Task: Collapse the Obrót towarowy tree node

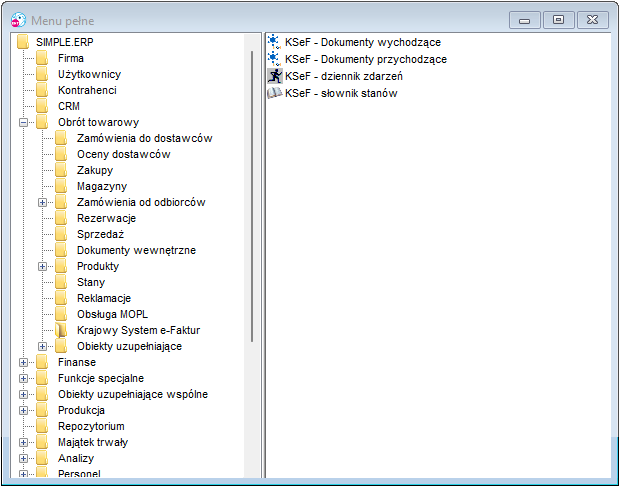Action: click(x=23, y=123)
